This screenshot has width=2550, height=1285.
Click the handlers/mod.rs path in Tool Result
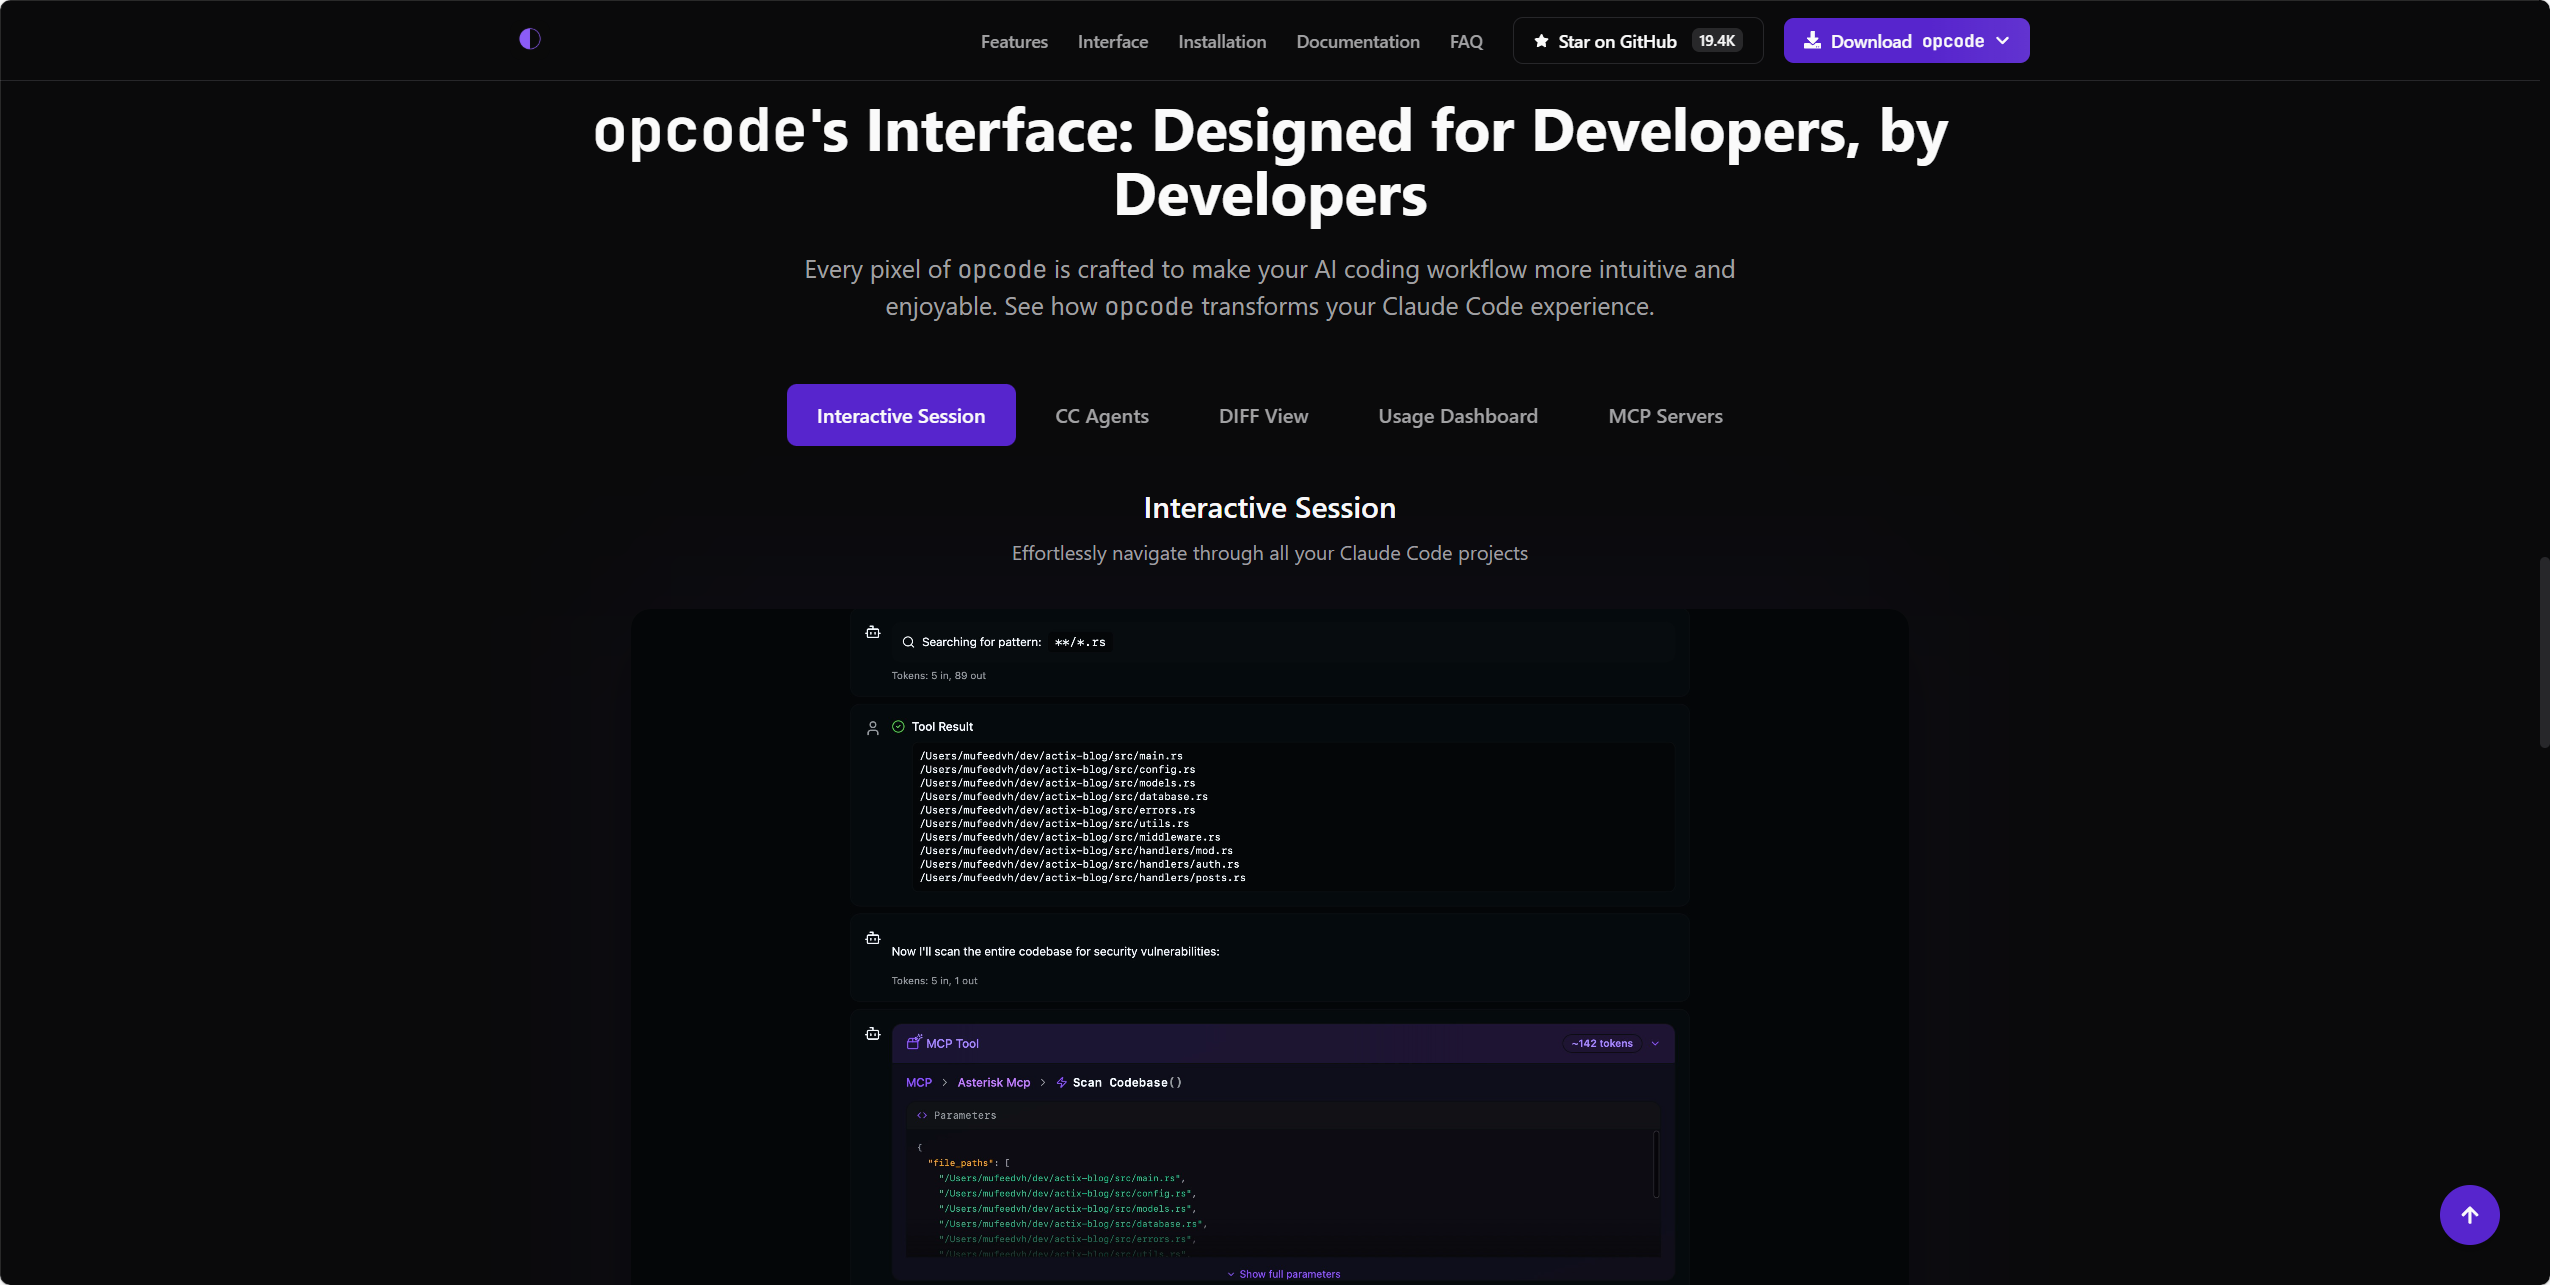coord(1076,851)
